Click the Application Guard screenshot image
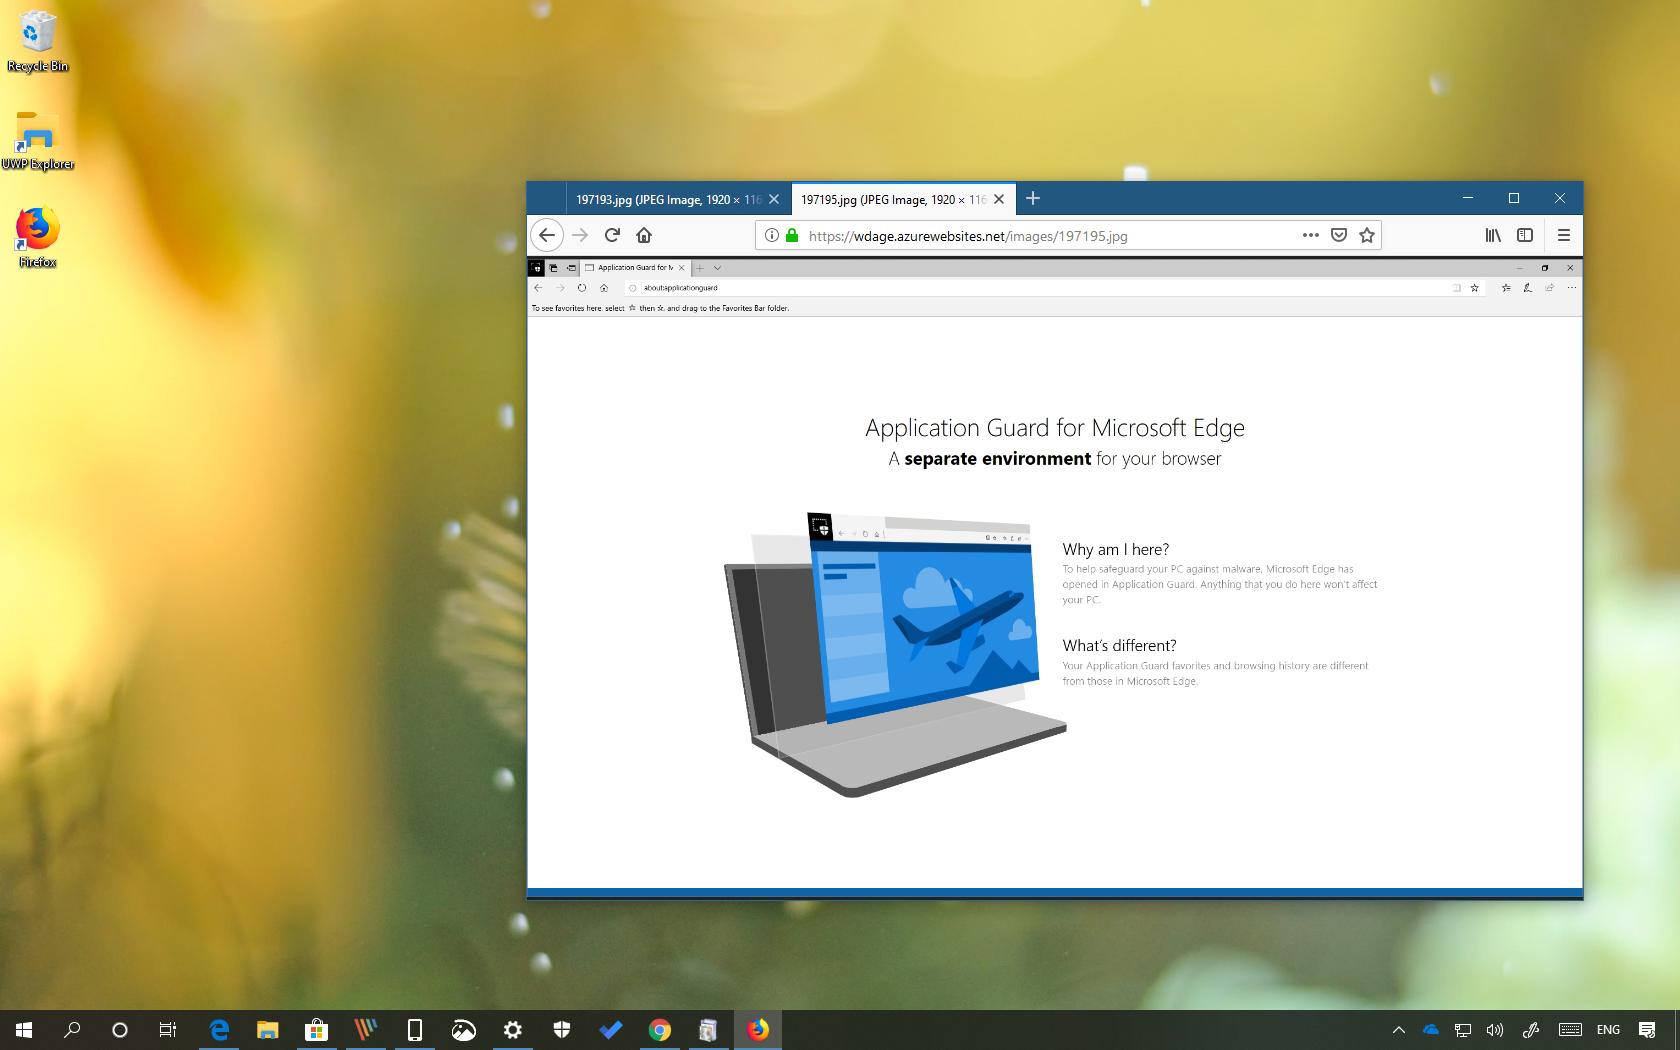This screenshot has height=1050, width=1680. tap(1055, 579)
